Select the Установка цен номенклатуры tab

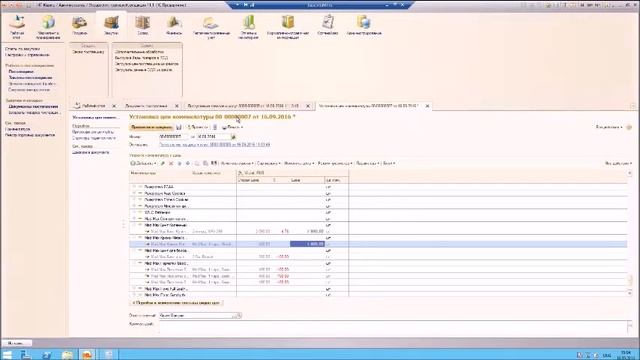(369, 106)
